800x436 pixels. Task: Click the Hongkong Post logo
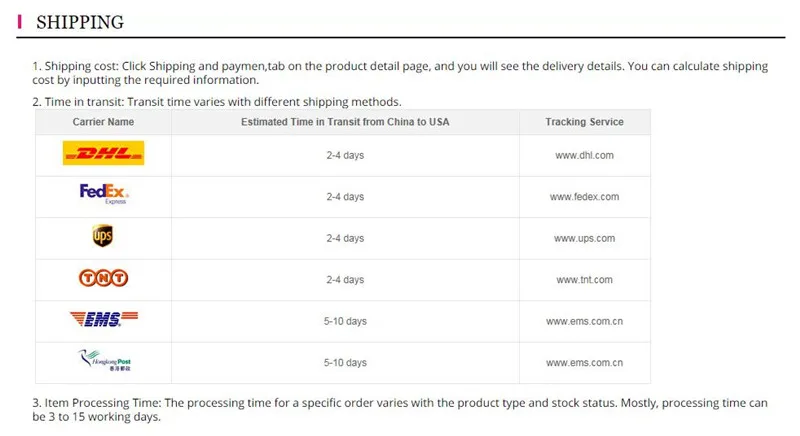[105, 360]
